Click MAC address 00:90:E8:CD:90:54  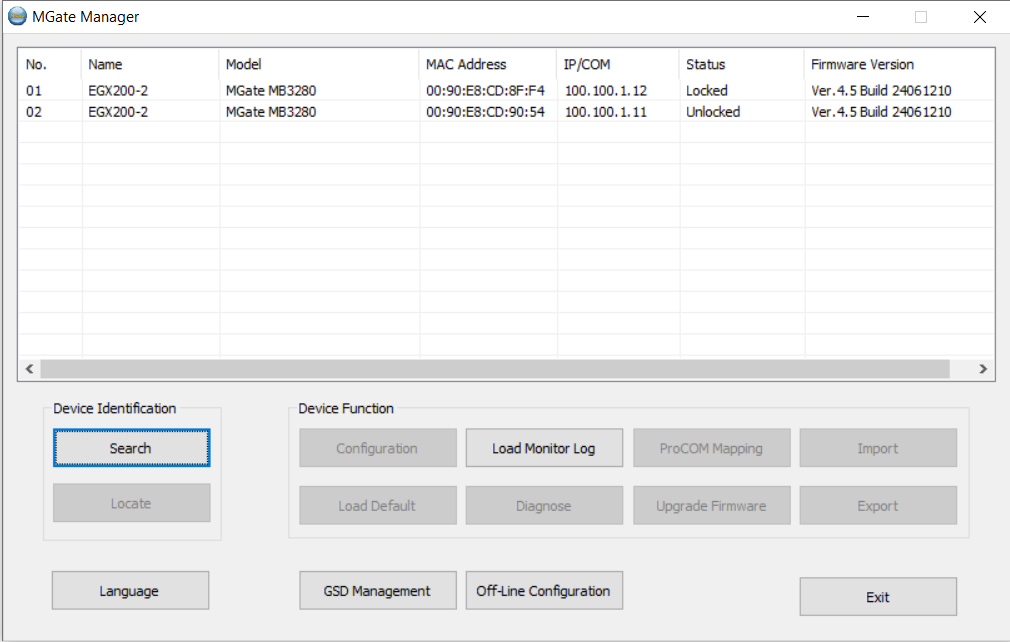(x=485, y=111)
